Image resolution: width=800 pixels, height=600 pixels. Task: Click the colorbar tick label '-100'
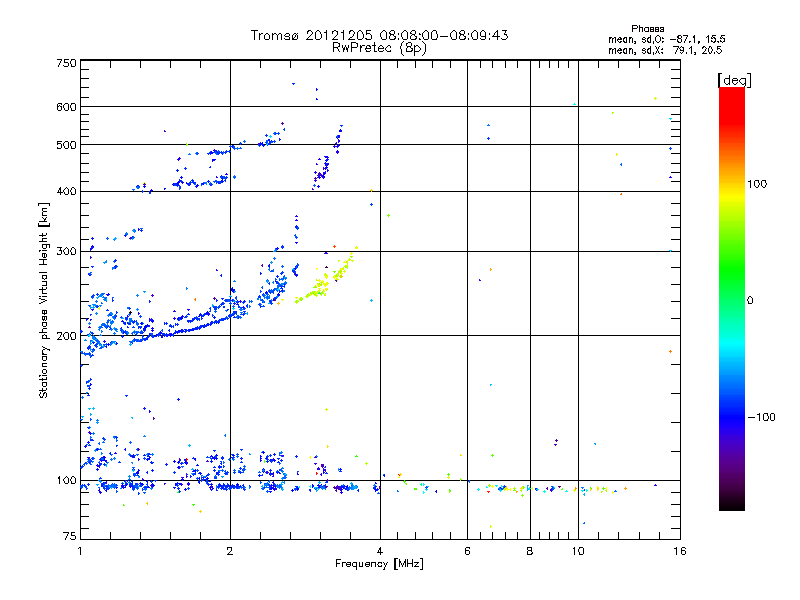tap(761, 417)
